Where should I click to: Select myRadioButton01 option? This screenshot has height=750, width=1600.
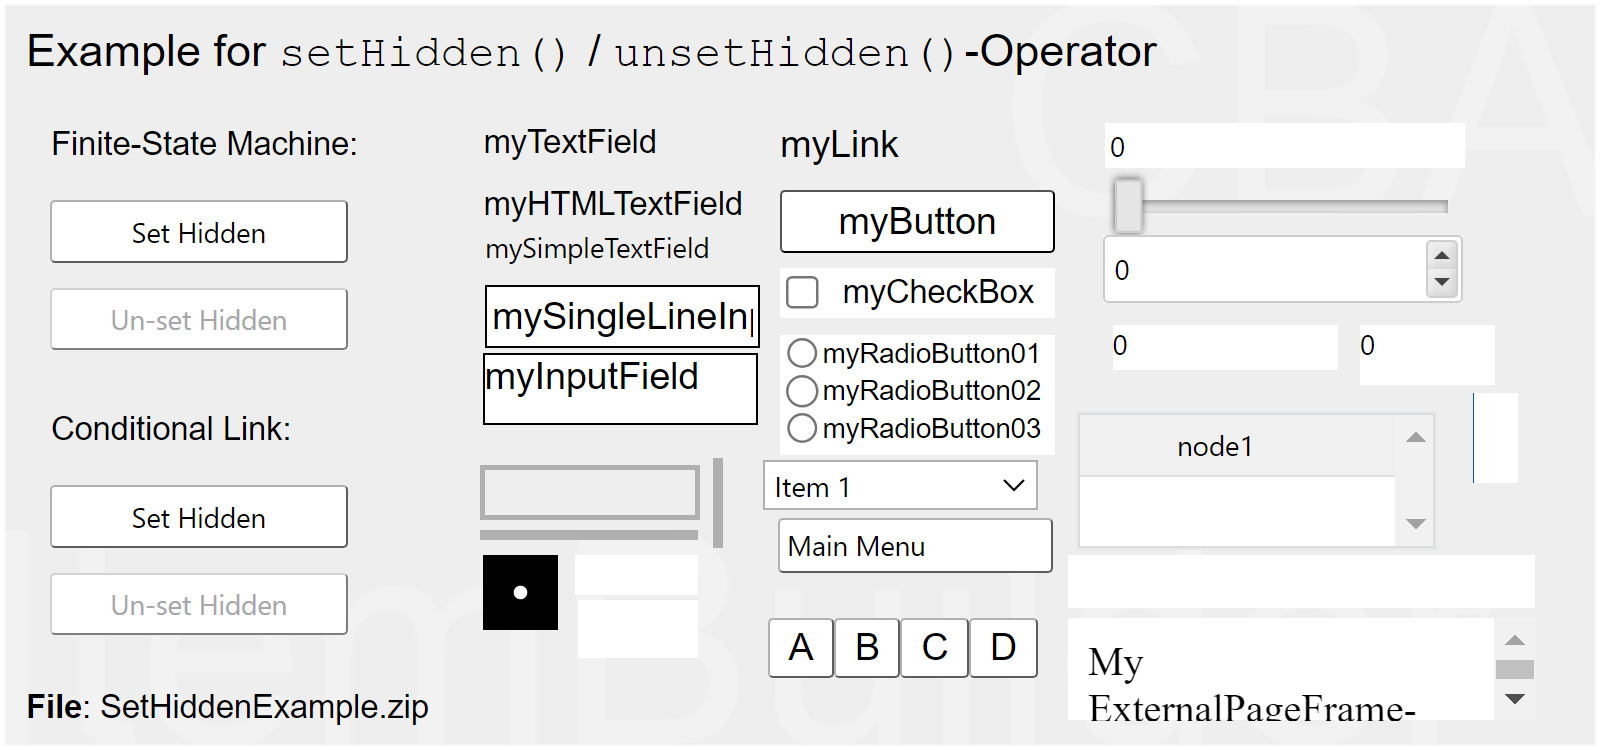point(802,353)
